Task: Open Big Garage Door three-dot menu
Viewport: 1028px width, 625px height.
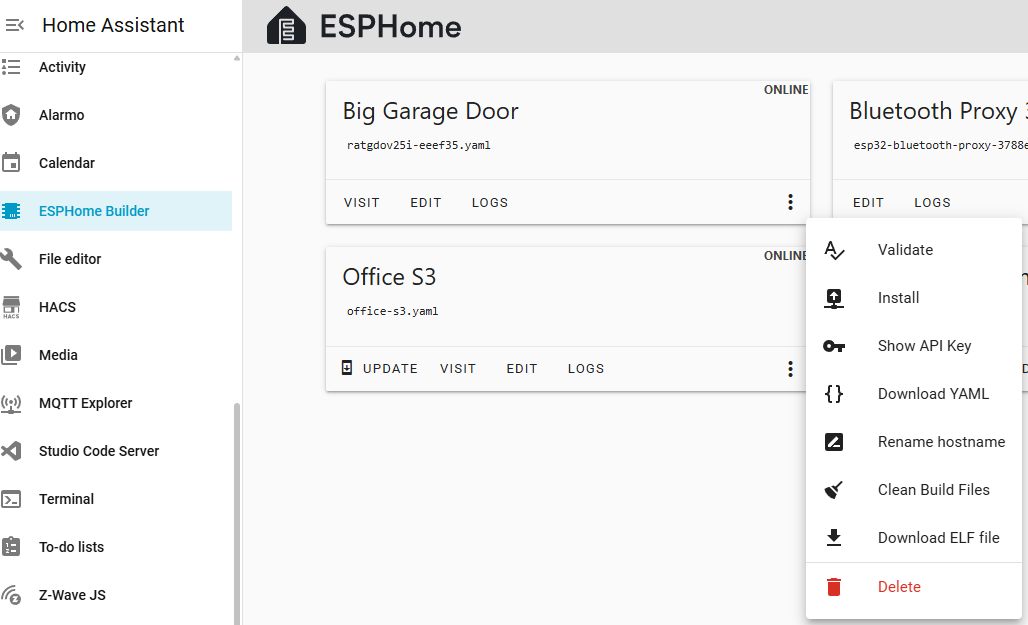Action: pyautogui.click(x=790, y=202)
